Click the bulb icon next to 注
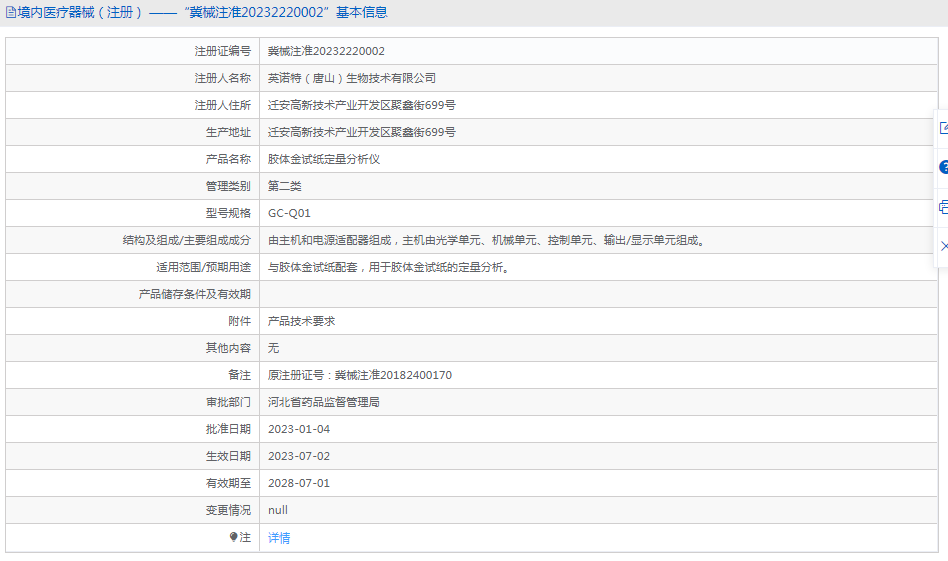Viewport: 948px width, 561px height. (233, 537)
